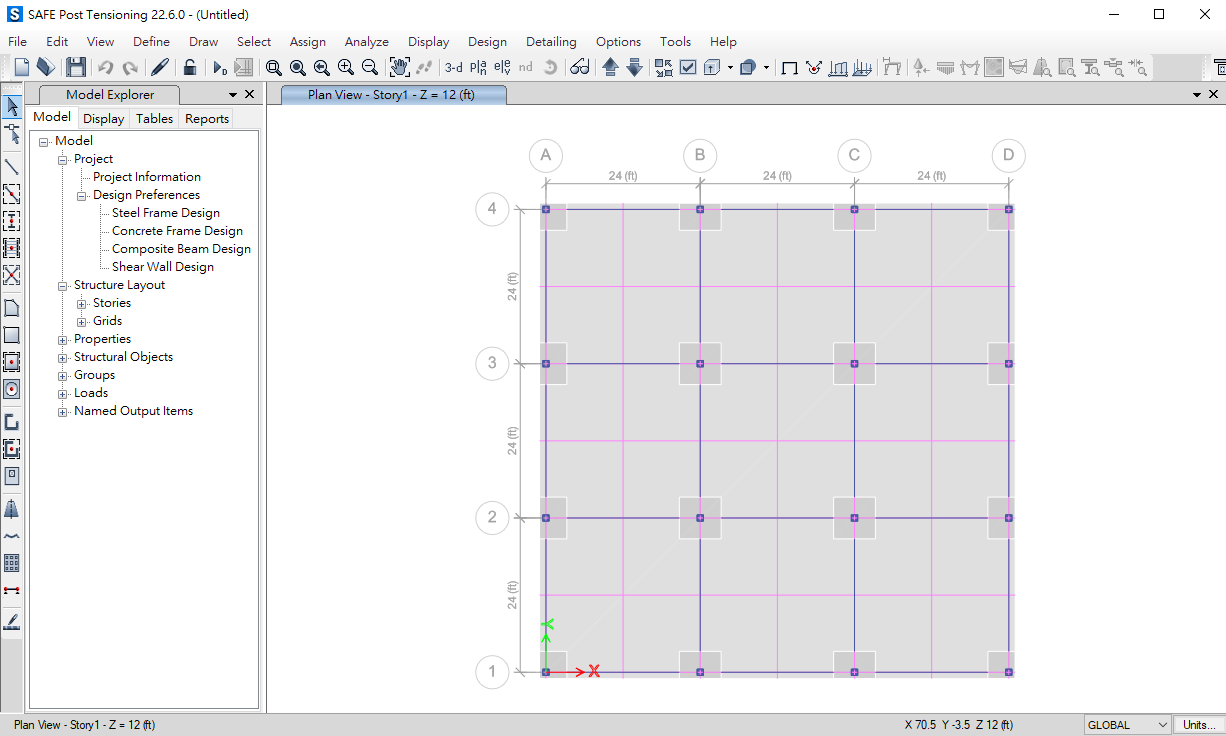Expand the Groups tree node
The width and height of the screenshot is (1226, 736).
[63, 376]
